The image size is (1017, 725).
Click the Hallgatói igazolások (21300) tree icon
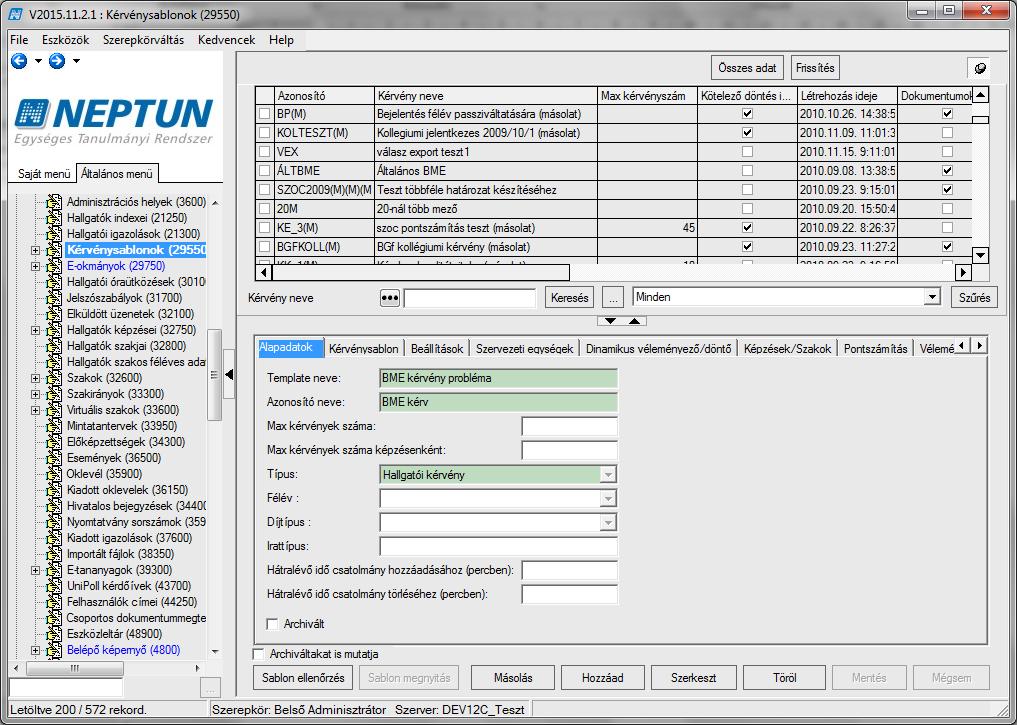click(55, 233)
